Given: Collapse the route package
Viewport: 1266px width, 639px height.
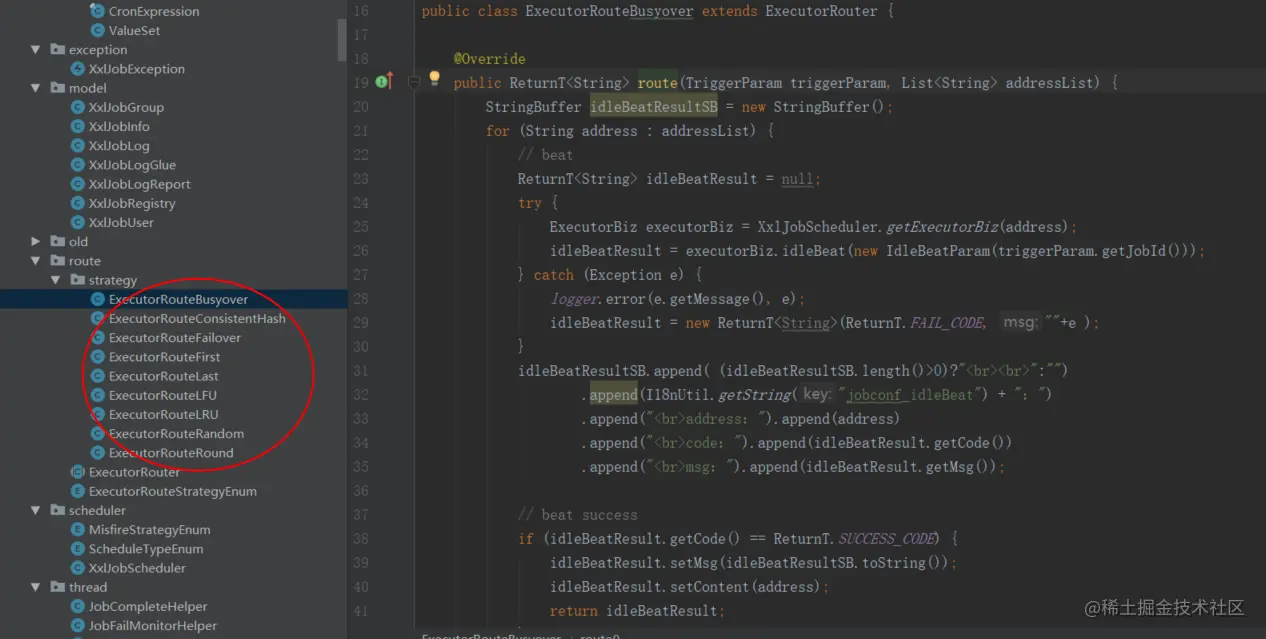Looking at the screenshot, I should coord(36,261).
